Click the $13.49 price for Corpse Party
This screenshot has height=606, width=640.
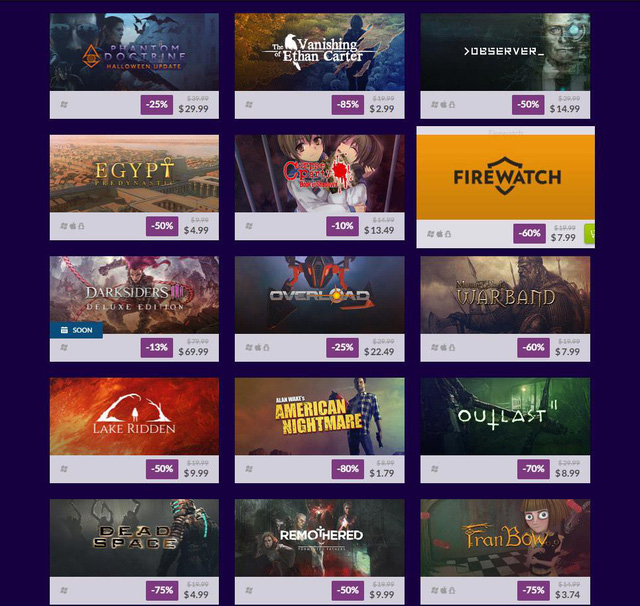[379, 231]
